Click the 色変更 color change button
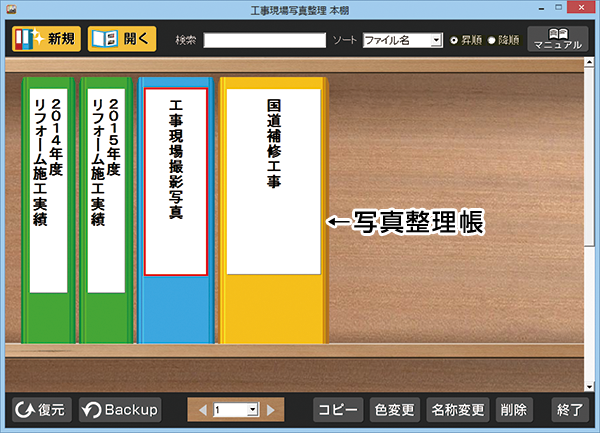This screenshot has height=433, width=600. pyautogui.click(x=394, y=409)
